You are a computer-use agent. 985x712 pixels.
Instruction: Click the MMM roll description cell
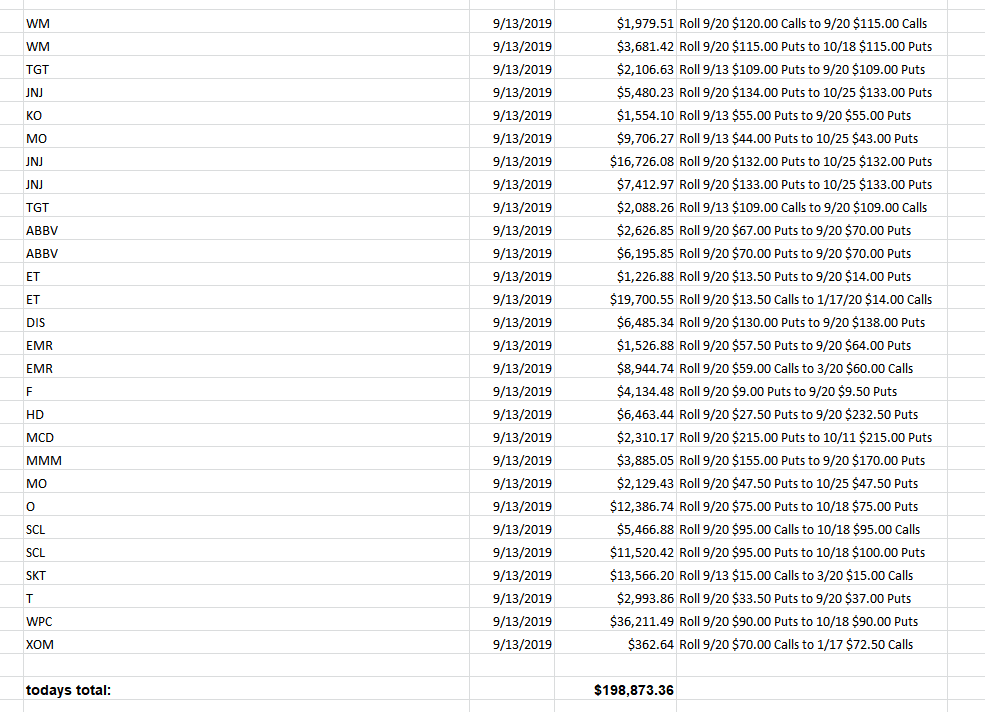click(812, 460)
